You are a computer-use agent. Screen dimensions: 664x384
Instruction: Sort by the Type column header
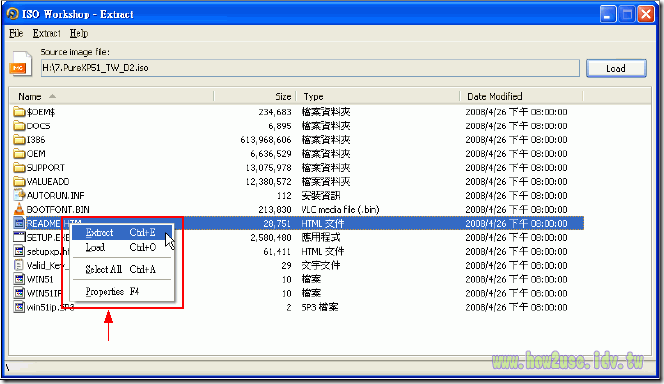[x=377, y=97]
